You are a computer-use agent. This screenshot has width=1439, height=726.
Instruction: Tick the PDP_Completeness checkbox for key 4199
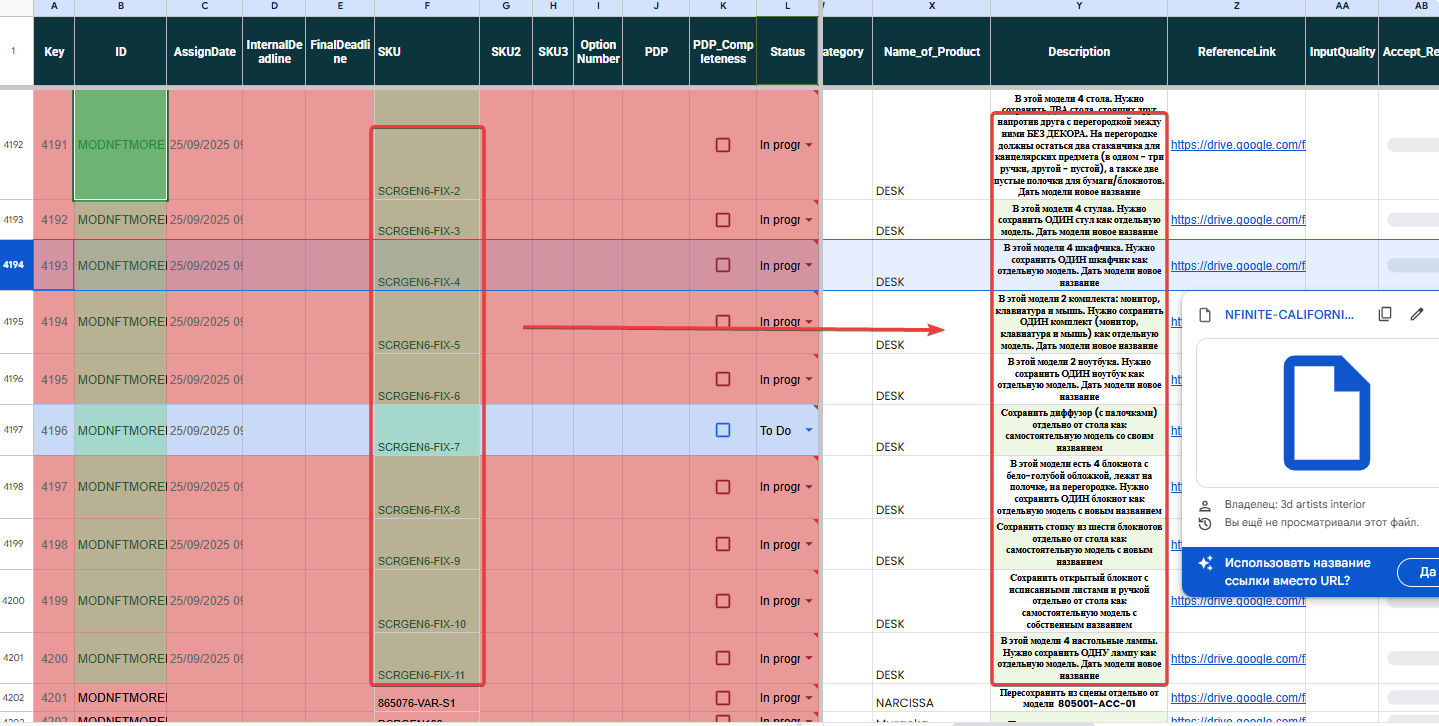pos(723,601)
